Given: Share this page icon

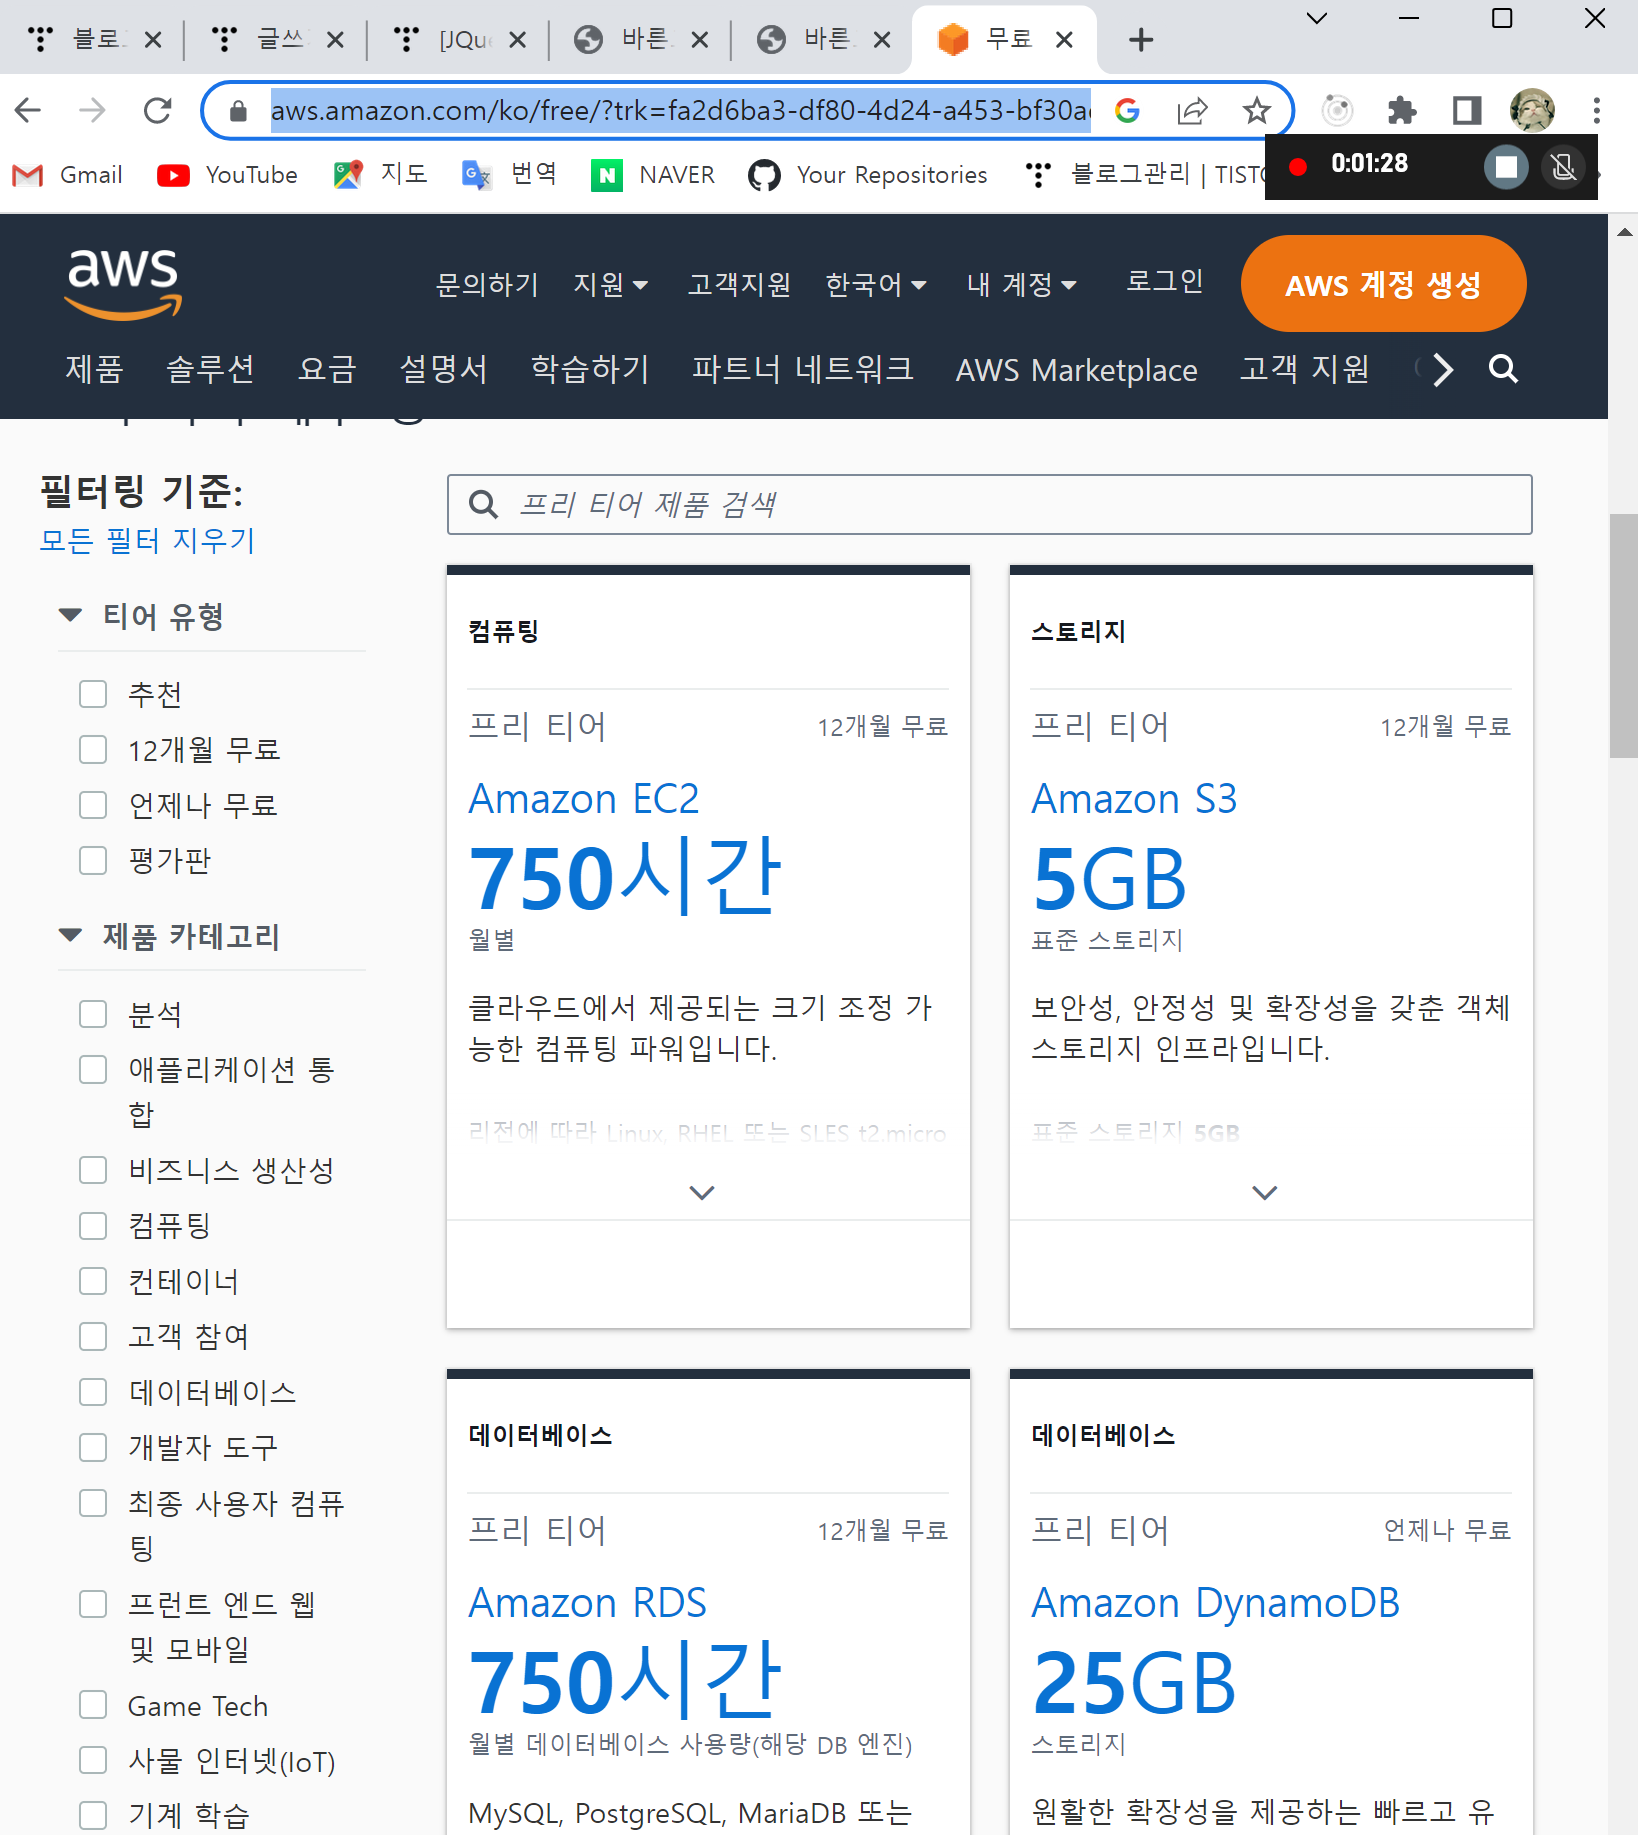Looking at the screenshot, I should click(1192, 110).
